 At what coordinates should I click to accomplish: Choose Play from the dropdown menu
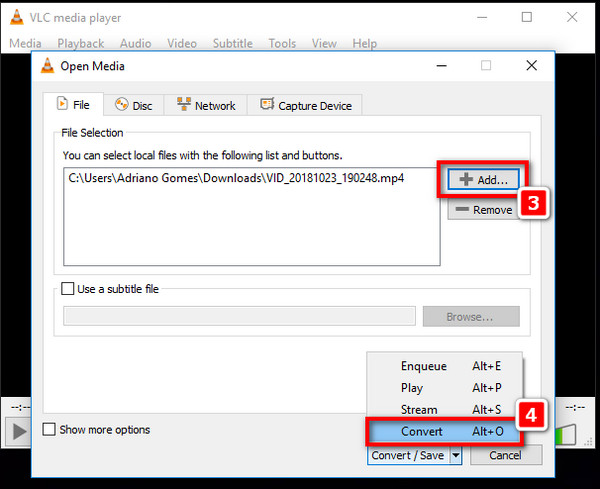[444, 388]
